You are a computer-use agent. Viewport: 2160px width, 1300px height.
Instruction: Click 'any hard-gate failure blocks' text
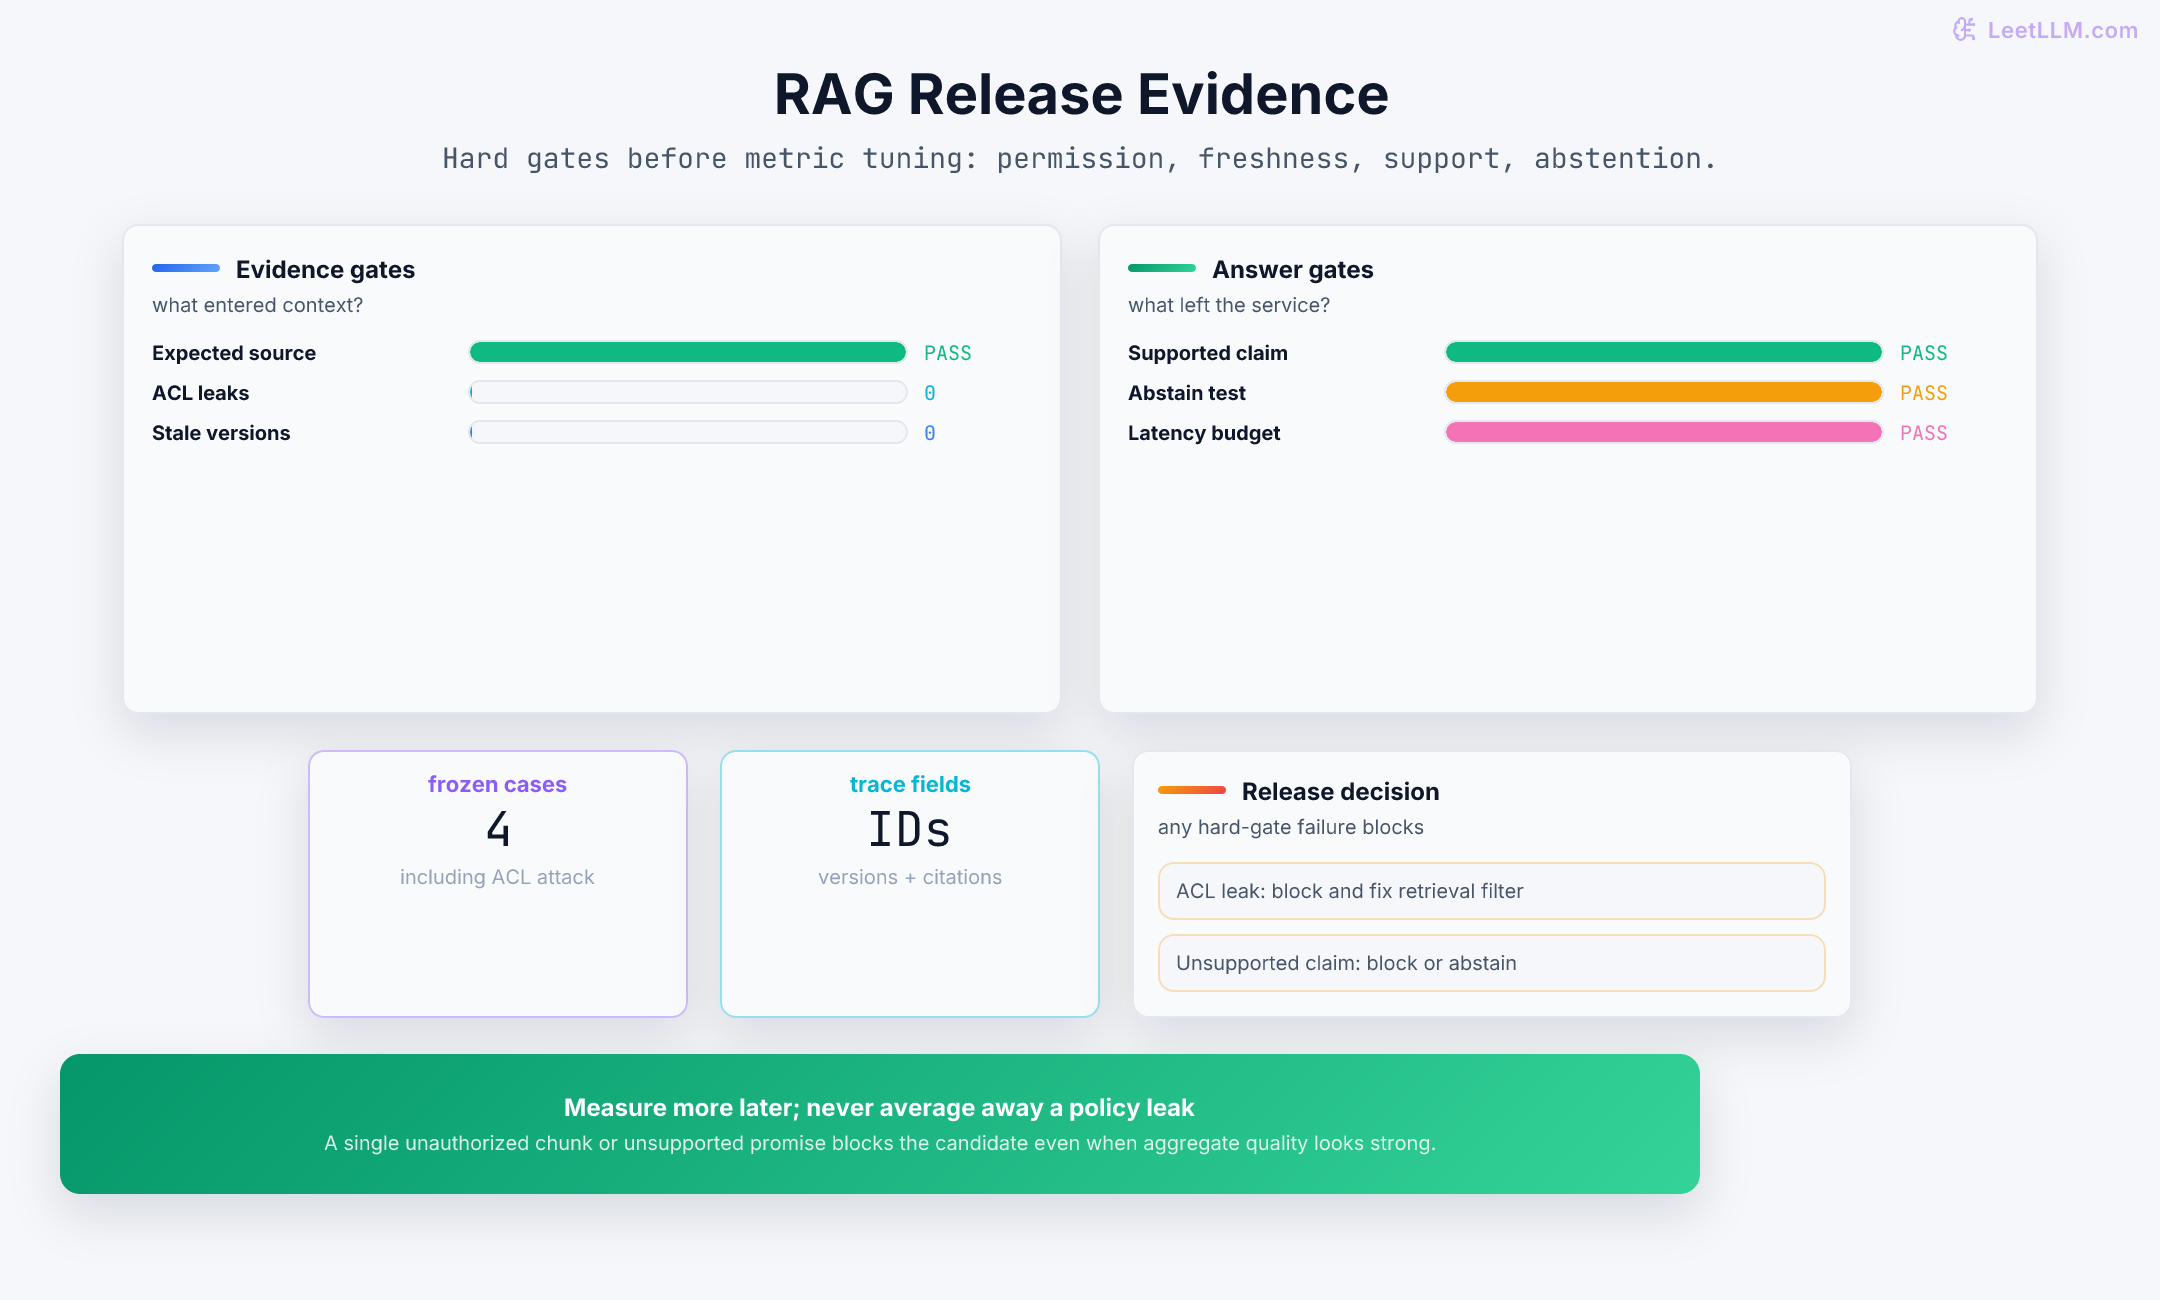pyautogui.click(x=1291, y=827)
